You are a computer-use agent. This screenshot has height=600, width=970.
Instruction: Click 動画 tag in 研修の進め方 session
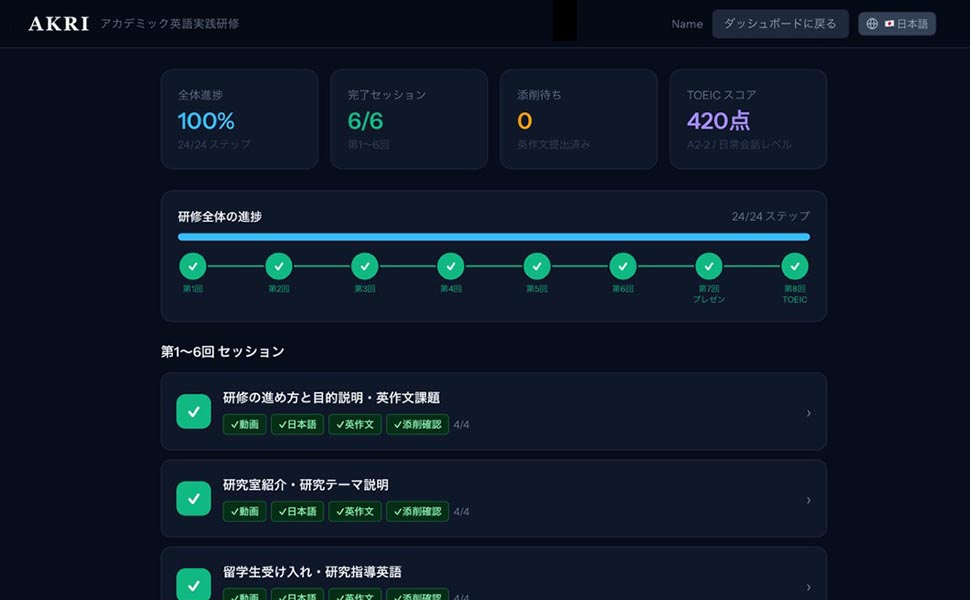244,424
